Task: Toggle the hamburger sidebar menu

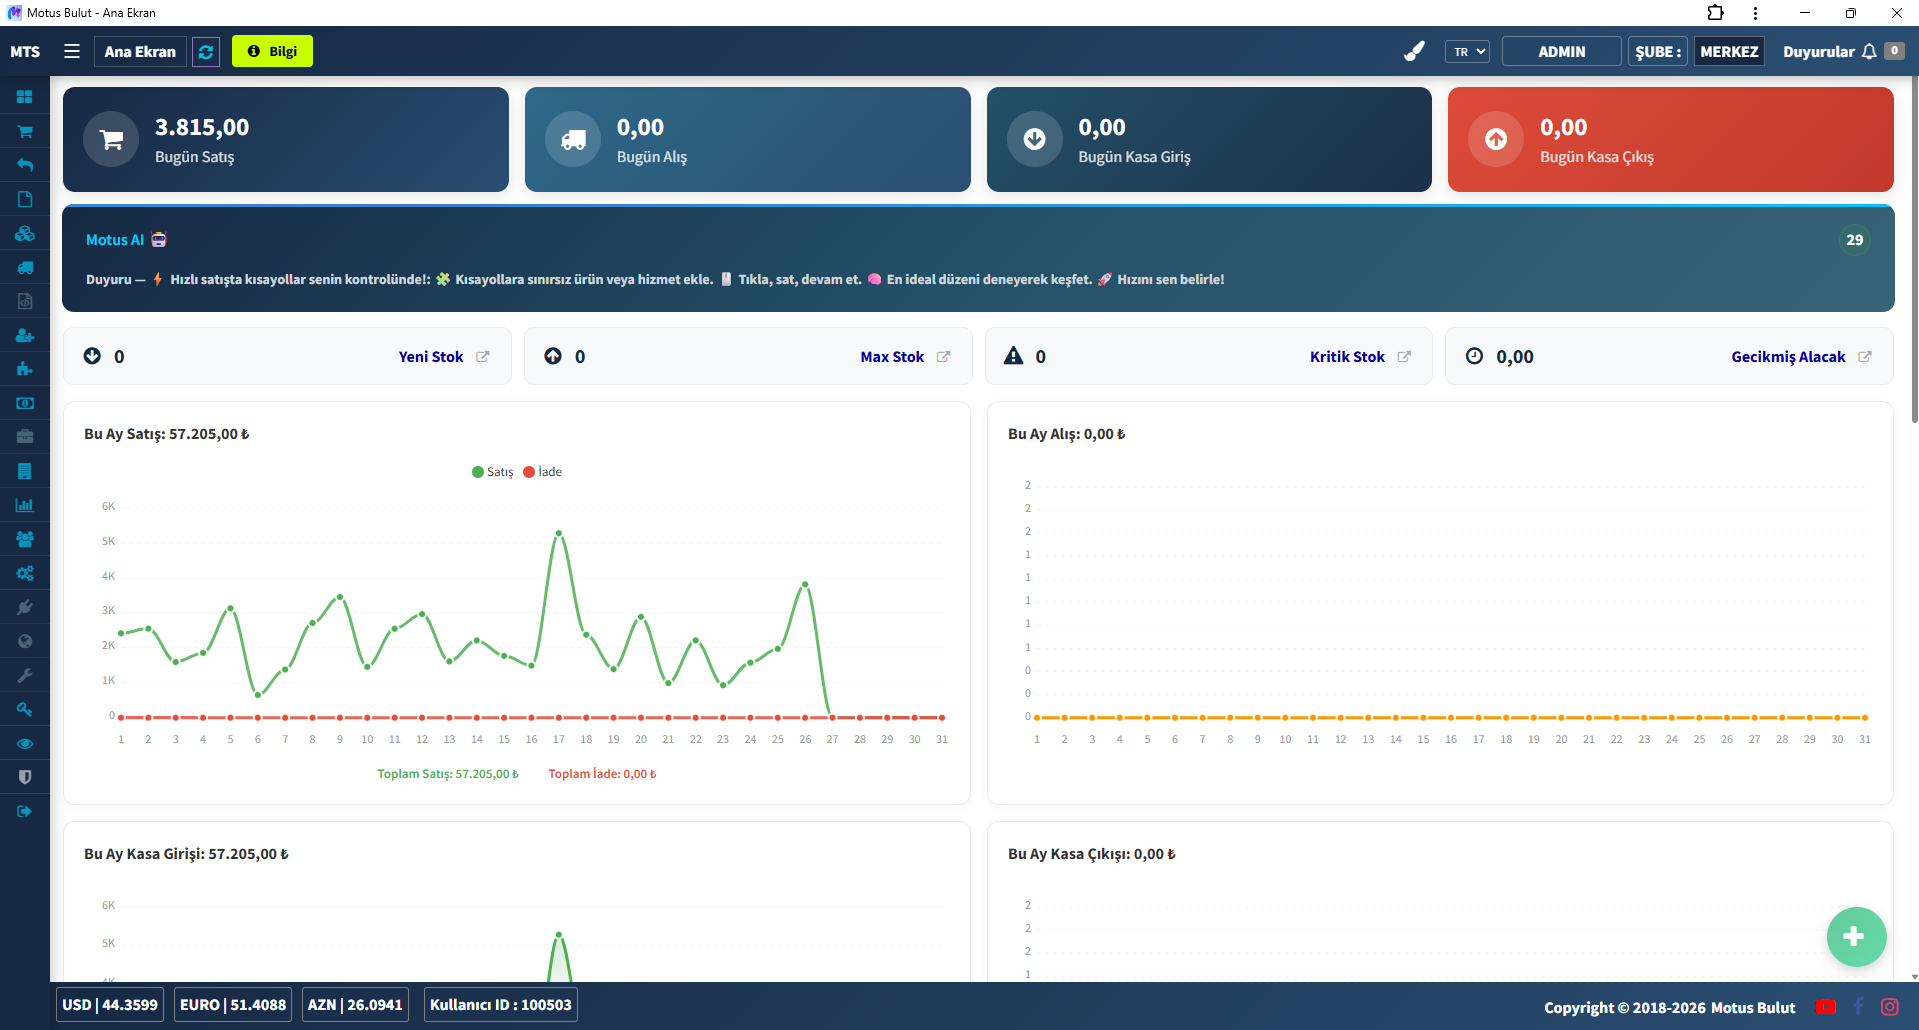Action: [x=72, y=51]
